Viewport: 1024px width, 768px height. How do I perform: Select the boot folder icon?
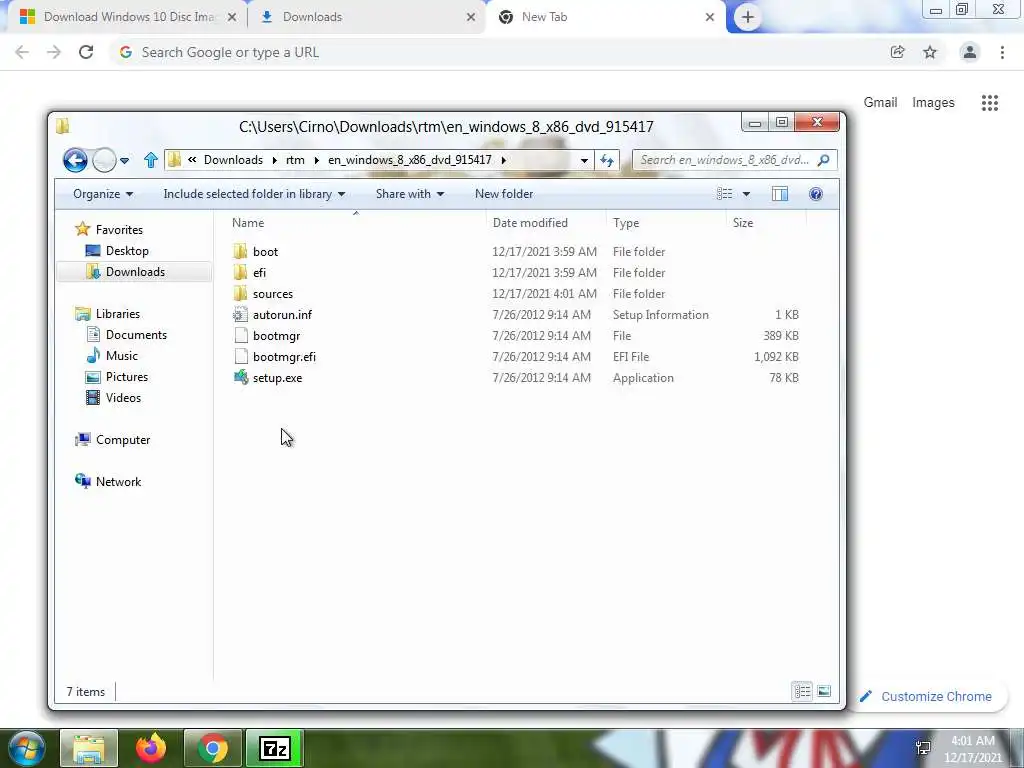pos(240,251)
